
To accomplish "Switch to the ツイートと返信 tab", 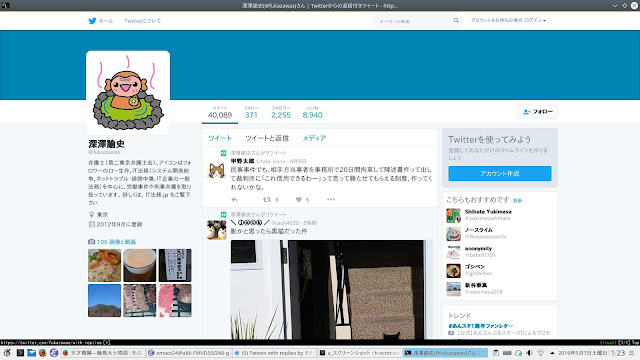I will [x=267, y=138].
